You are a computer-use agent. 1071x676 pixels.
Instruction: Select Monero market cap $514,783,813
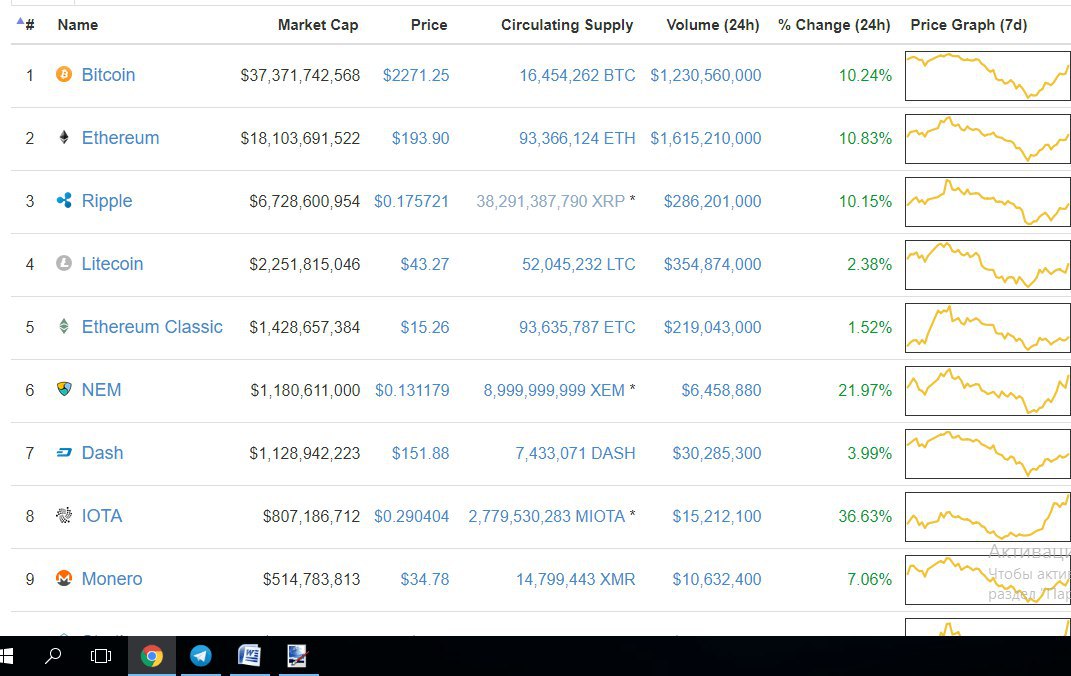pos(311,579)
